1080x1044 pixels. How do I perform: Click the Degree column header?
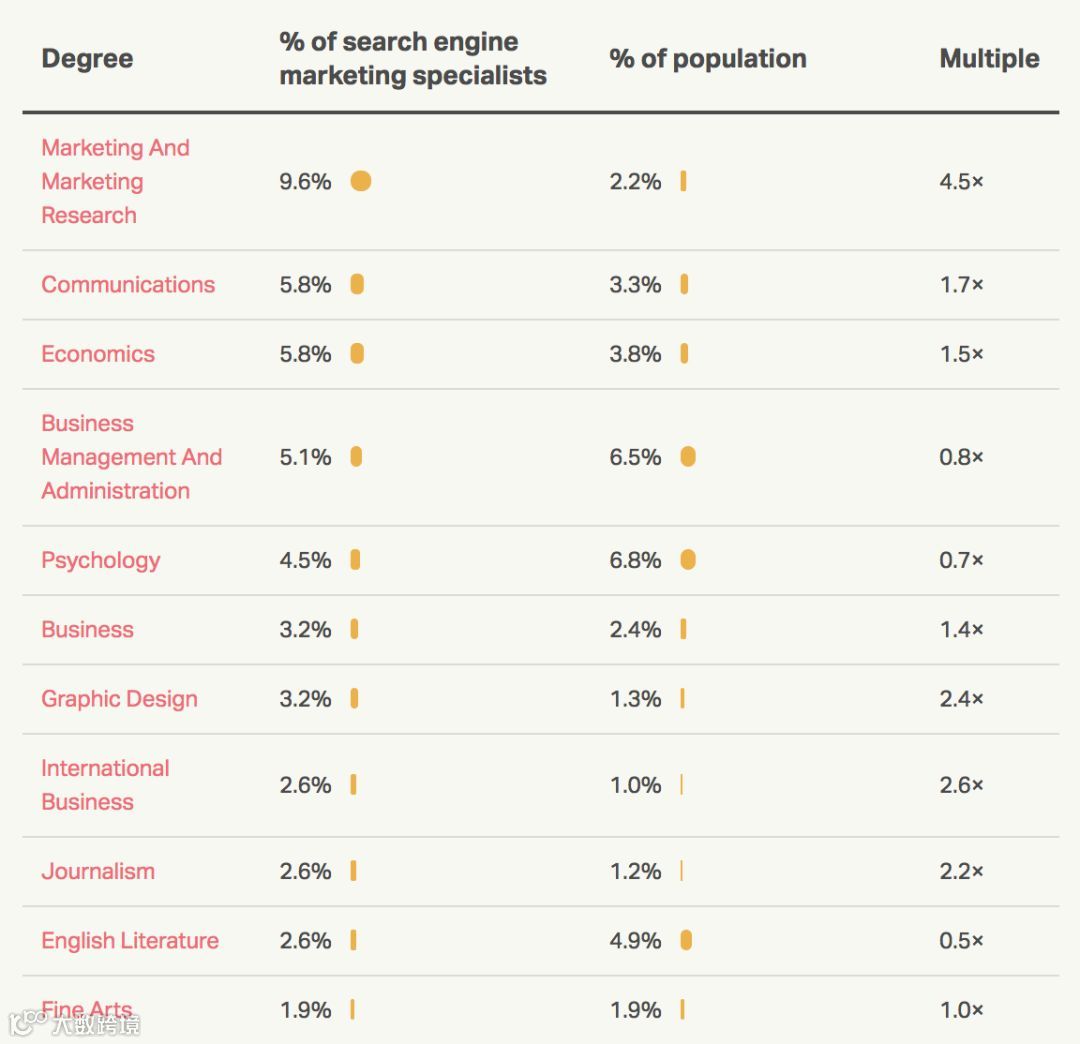pos(87,59)
